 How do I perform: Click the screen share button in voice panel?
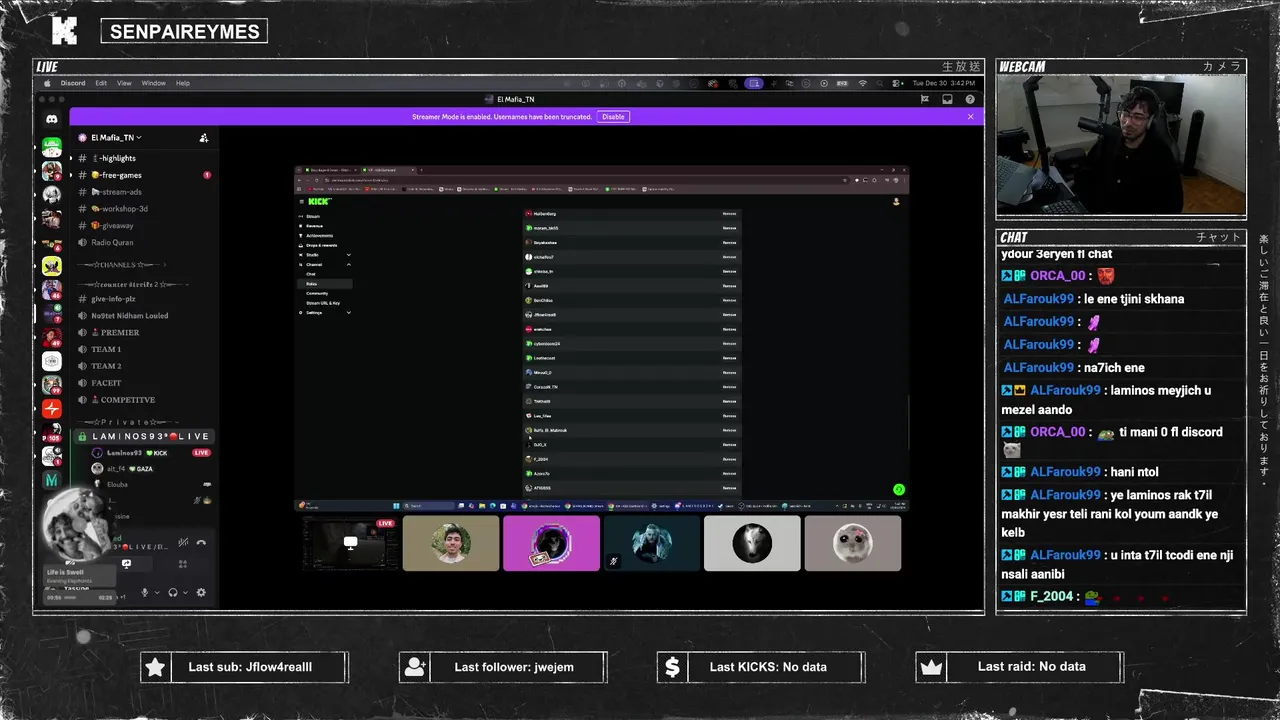tap(126, 564)
